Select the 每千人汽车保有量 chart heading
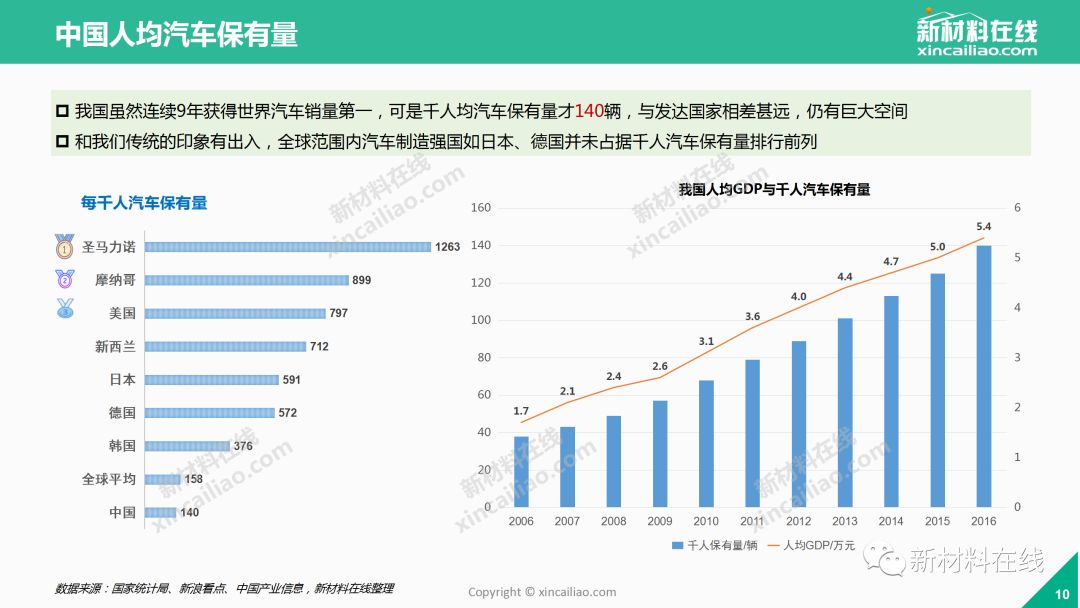 (x=144, y=203)
